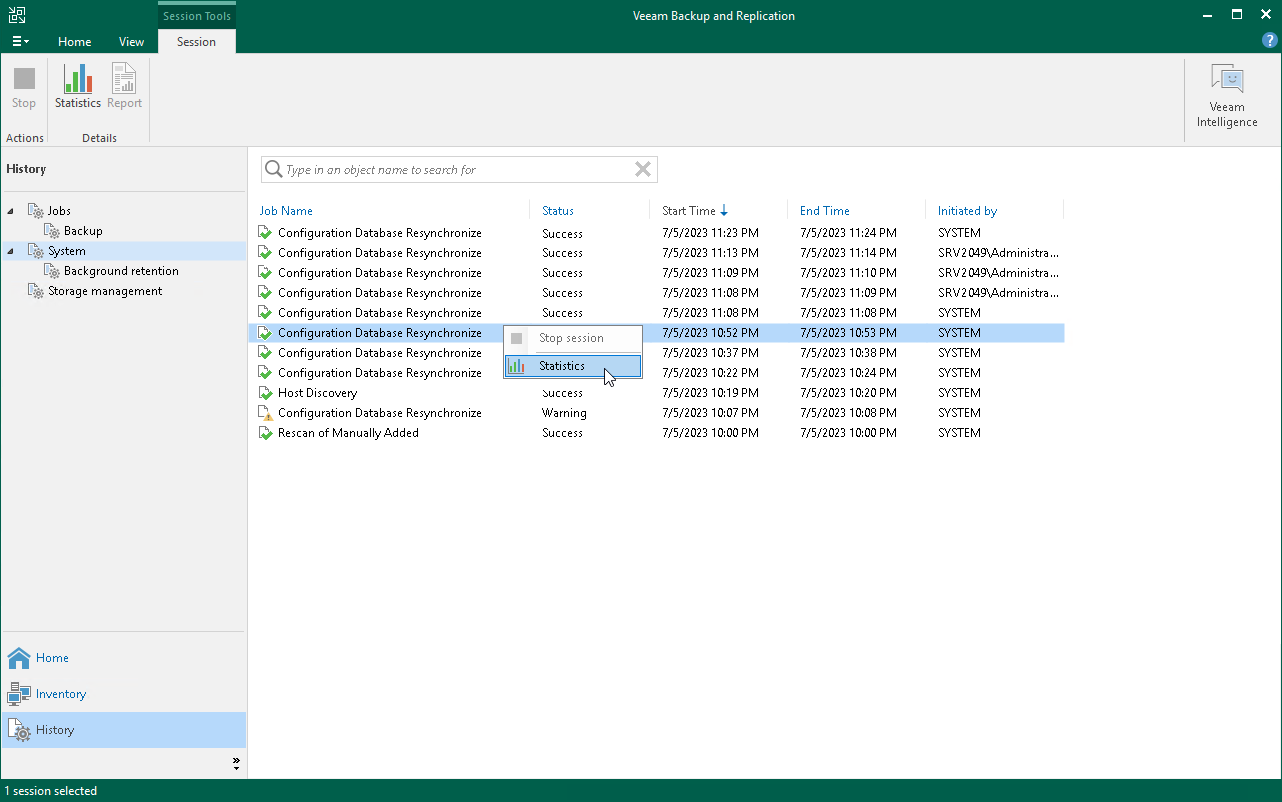Click the "1 session selected" status bar text
Image resolution: width=1282 pixels, height=802 pixels.
tap(51, 791)
